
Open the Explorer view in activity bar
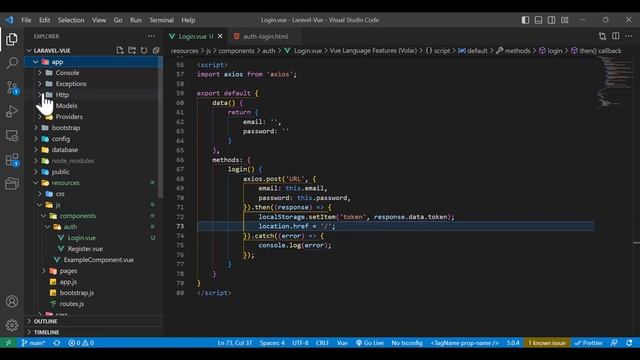point(12,39)
